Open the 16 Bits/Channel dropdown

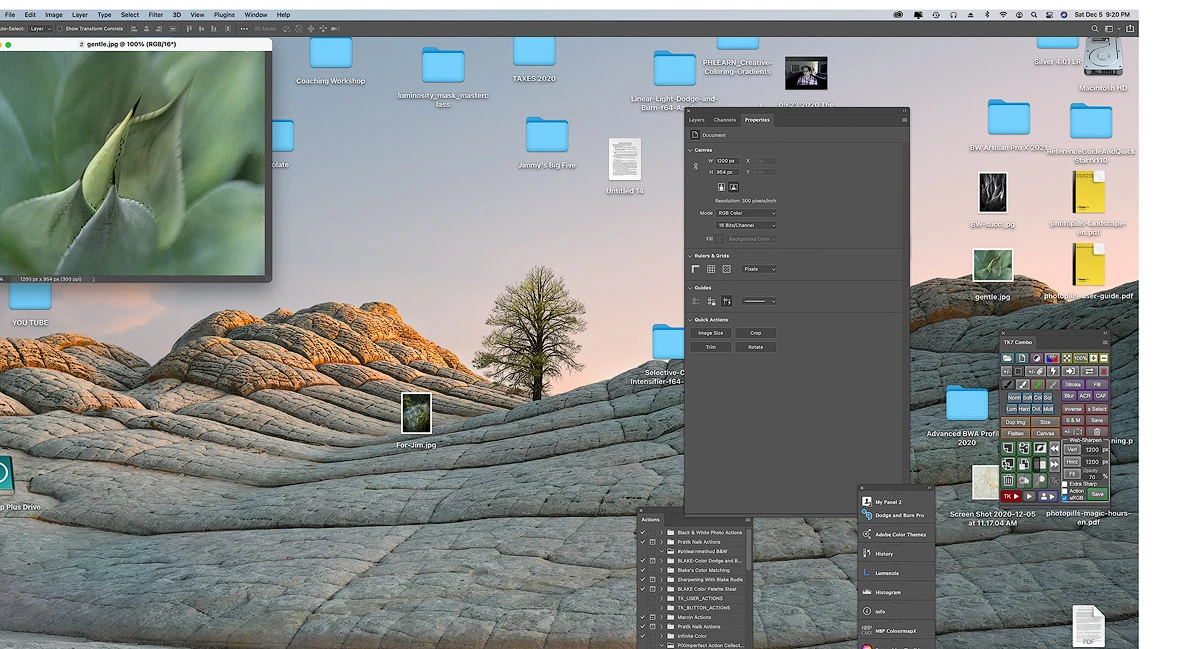746,225
